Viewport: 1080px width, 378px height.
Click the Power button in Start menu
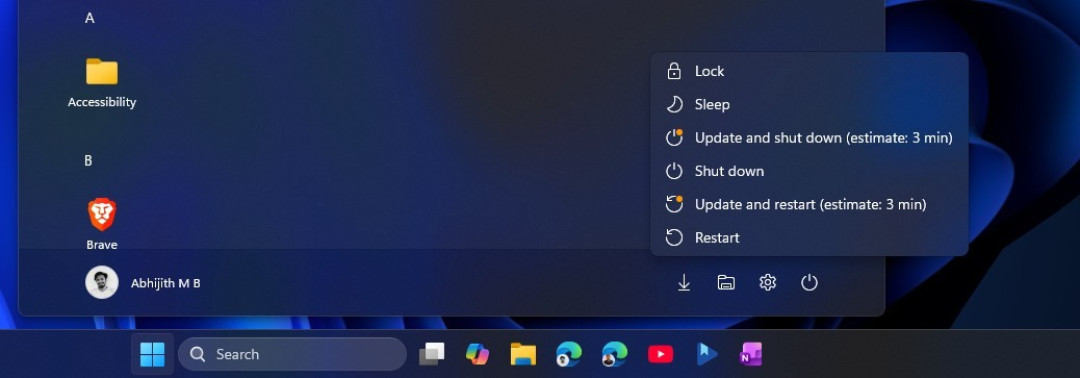[x=809, y=282]
